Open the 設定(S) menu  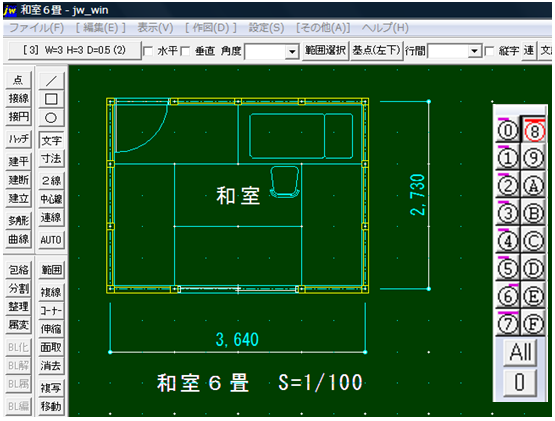coord(266,28)
